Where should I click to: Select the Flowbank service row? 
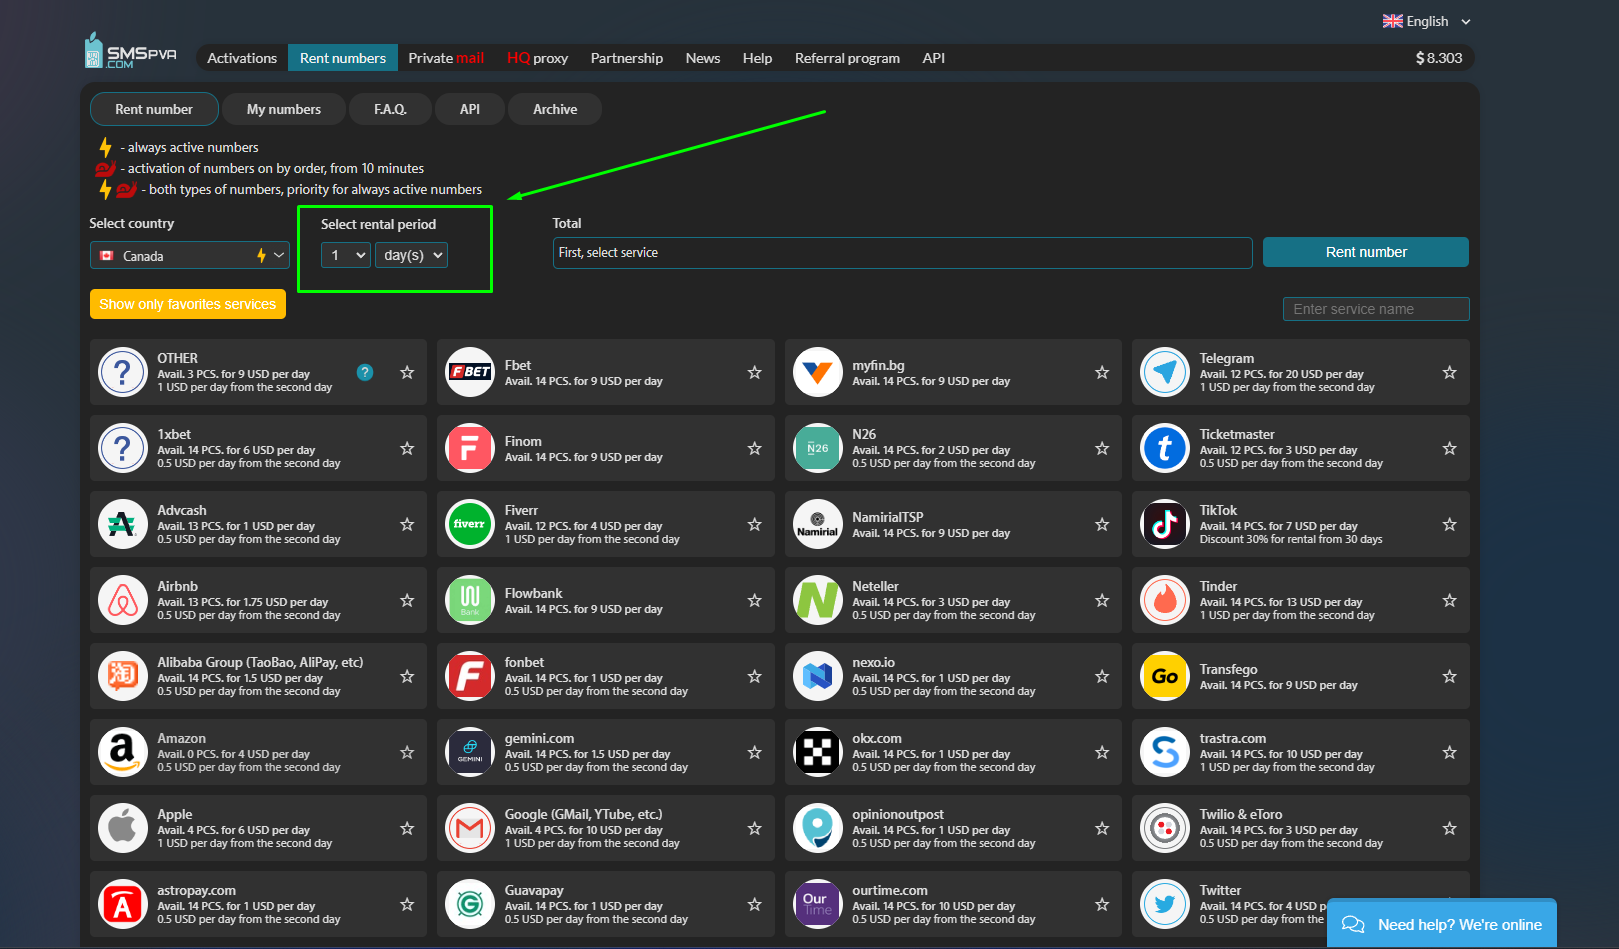(606, 600)
